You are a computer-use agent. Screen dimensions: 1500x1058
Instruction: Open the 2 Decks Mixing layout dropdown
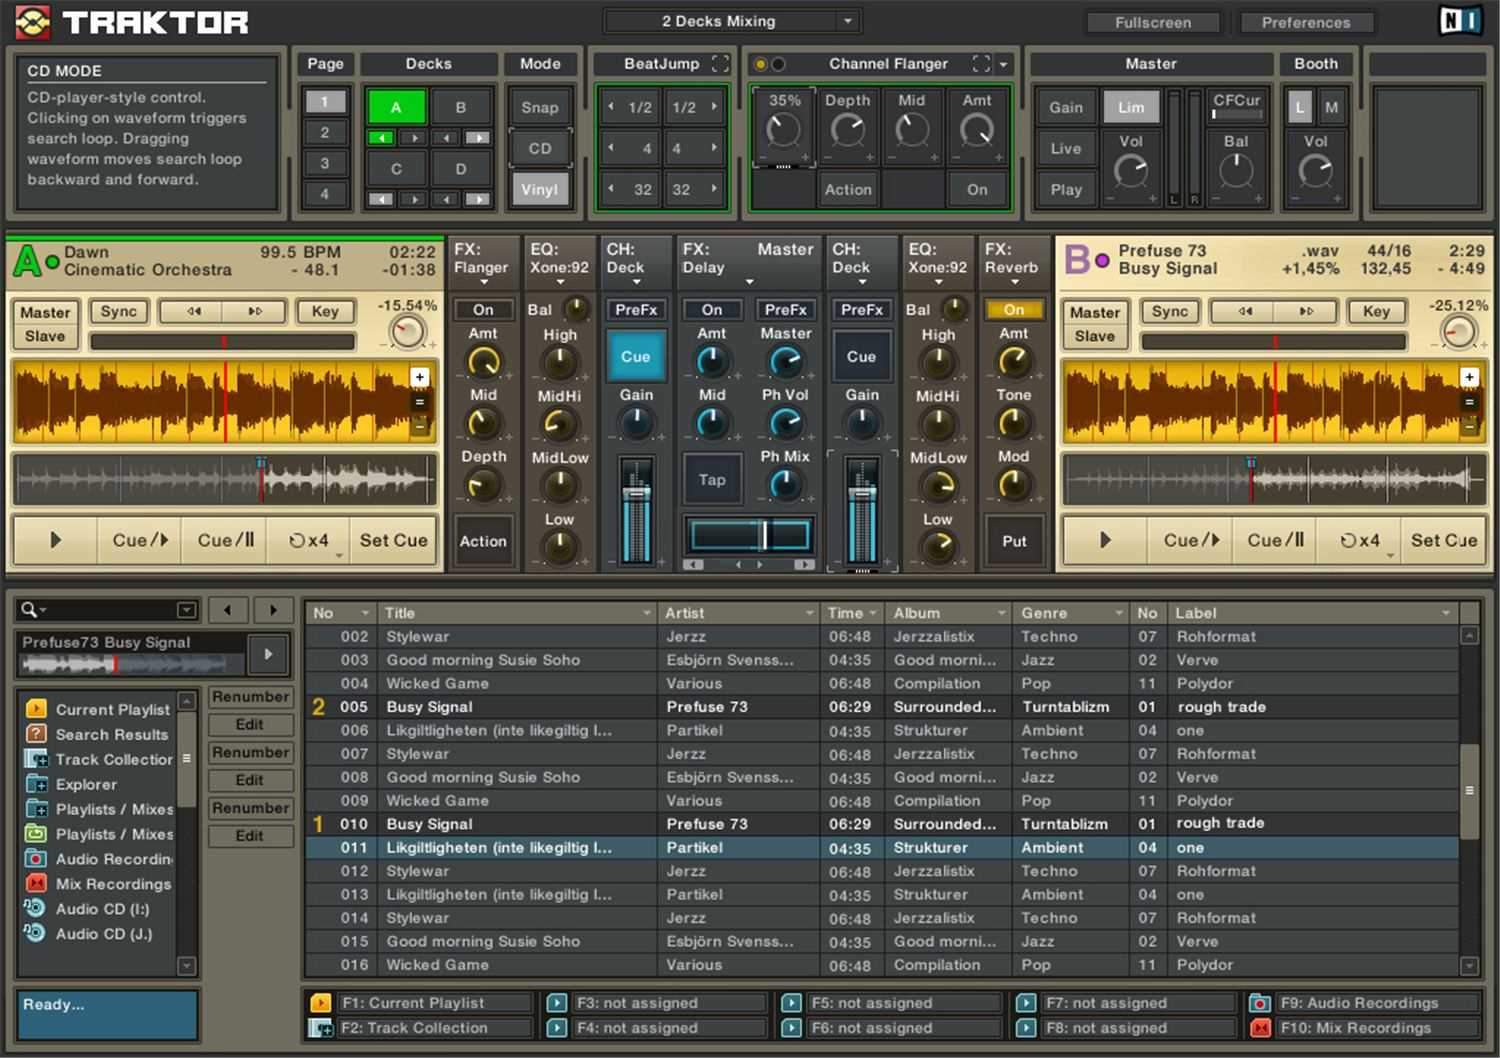849,21
